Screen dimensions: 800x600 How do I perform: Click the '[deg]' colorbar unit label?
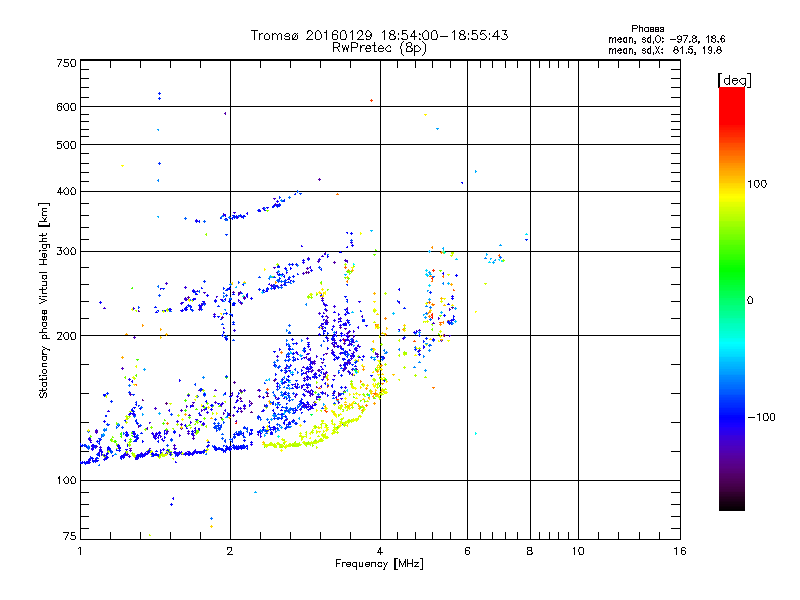tap(734, 80)
